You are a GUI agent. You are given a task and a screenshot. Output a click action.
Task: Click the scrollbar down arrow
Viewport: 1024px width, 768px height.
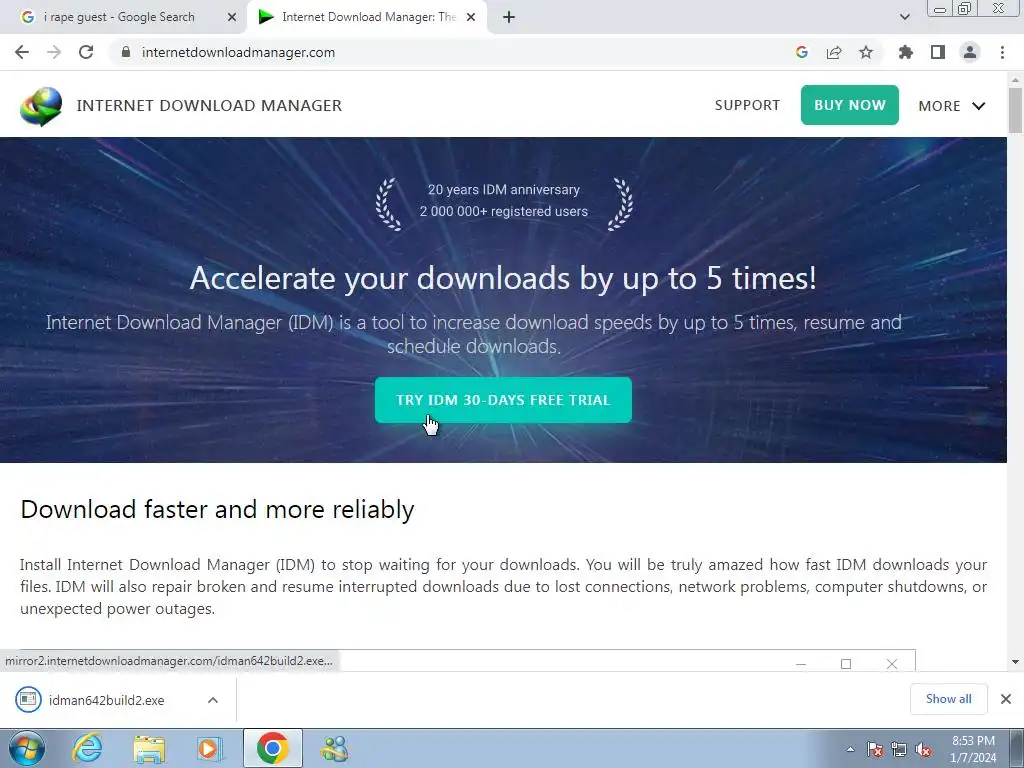(x=1016, y=662)
